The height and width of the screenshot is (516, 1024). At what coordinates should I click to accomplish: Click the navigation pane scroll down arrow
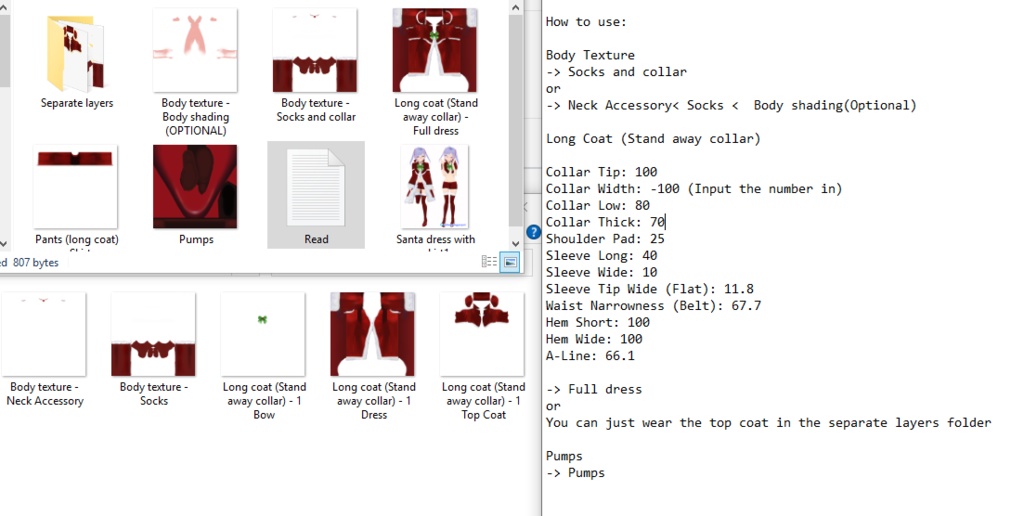click(x=3, y=244)
